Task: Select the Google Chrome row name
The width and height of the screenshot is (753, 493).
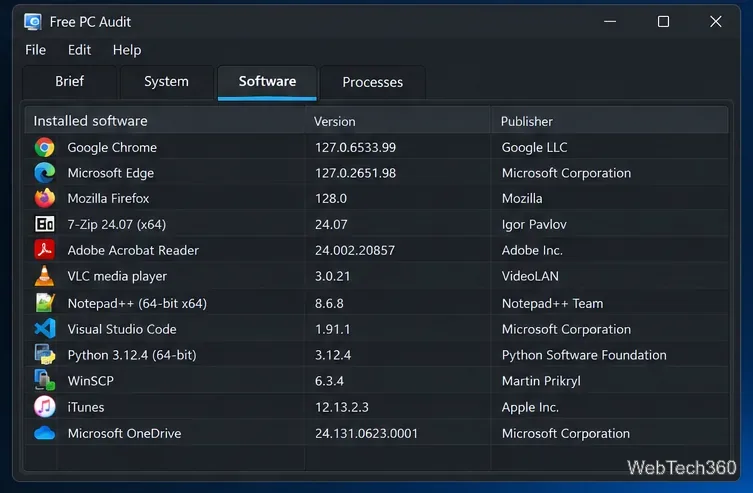Action: 112,147
